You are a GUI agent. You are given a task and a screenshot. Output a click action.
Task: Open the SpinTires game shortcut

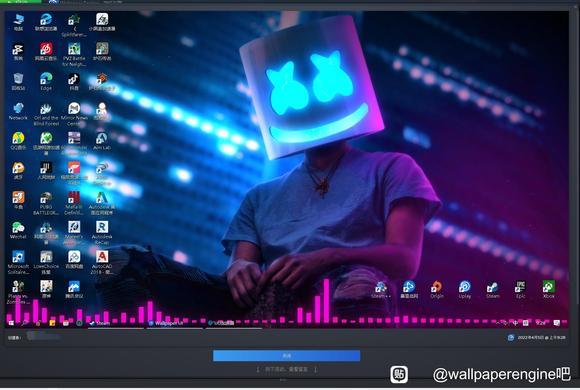click(x=74, y=24)
